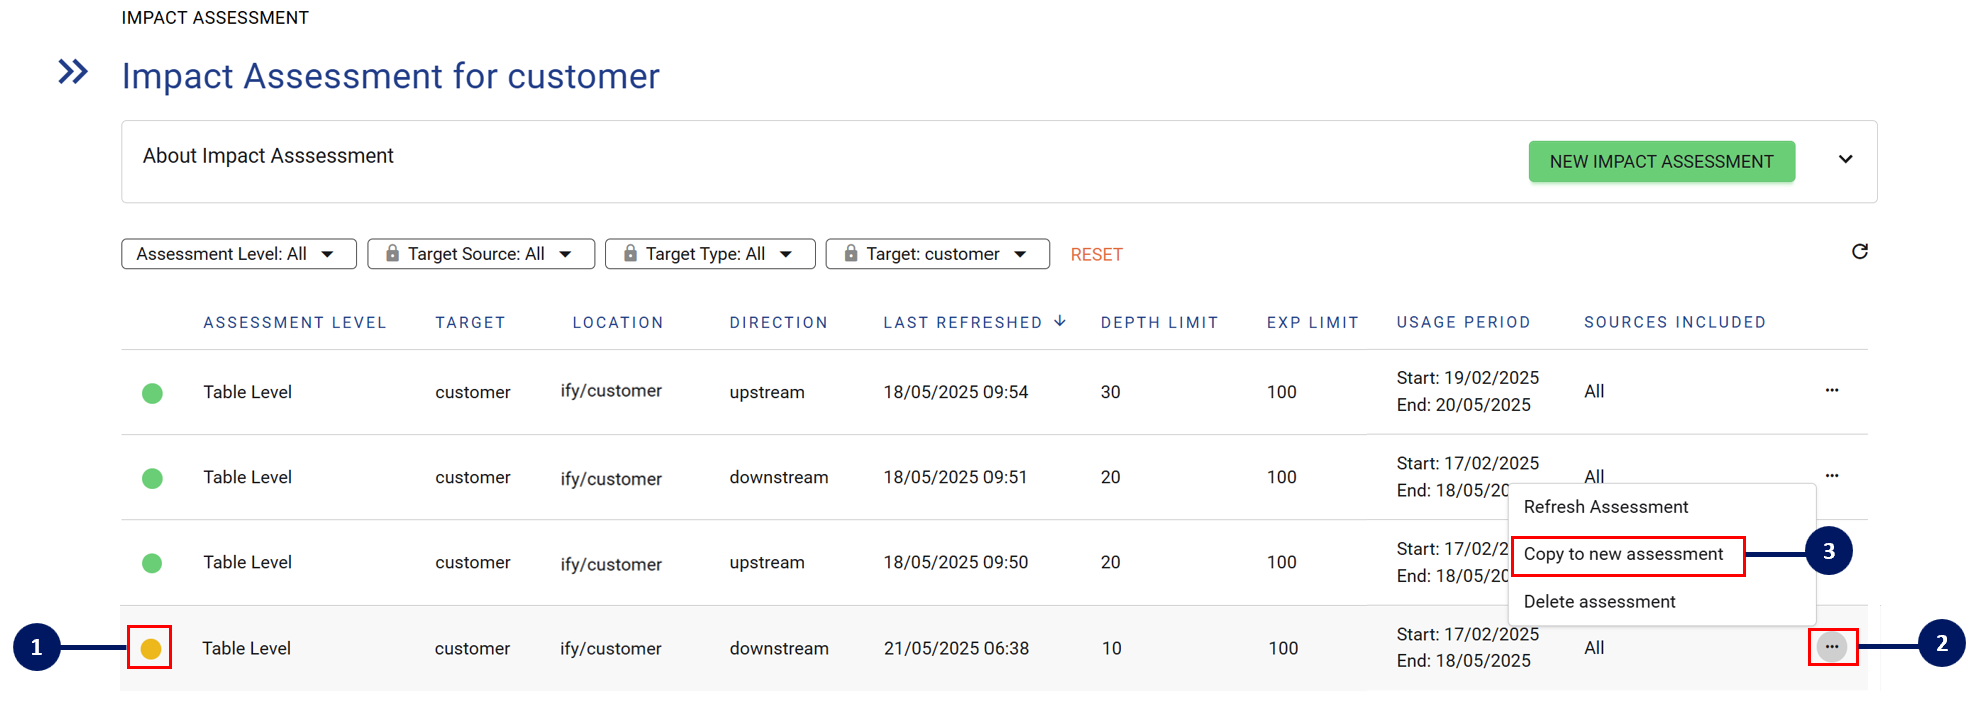Image resolution: width=1974 pixels, height=714 pixels.
Task: Click the highlighted three-dots button in the last row
Action: (x=1831, y=647)
